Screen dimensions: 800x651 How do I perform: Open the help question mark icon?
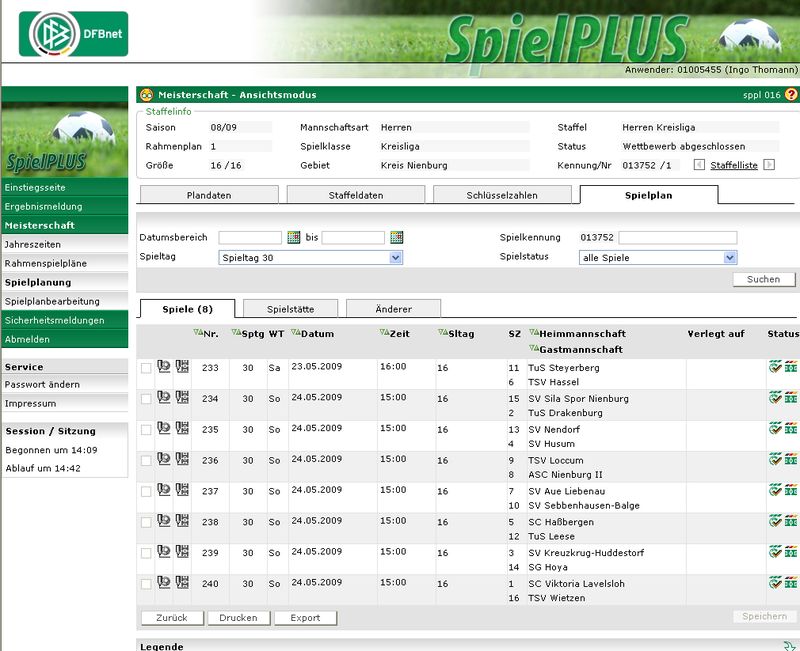(791, 95)
